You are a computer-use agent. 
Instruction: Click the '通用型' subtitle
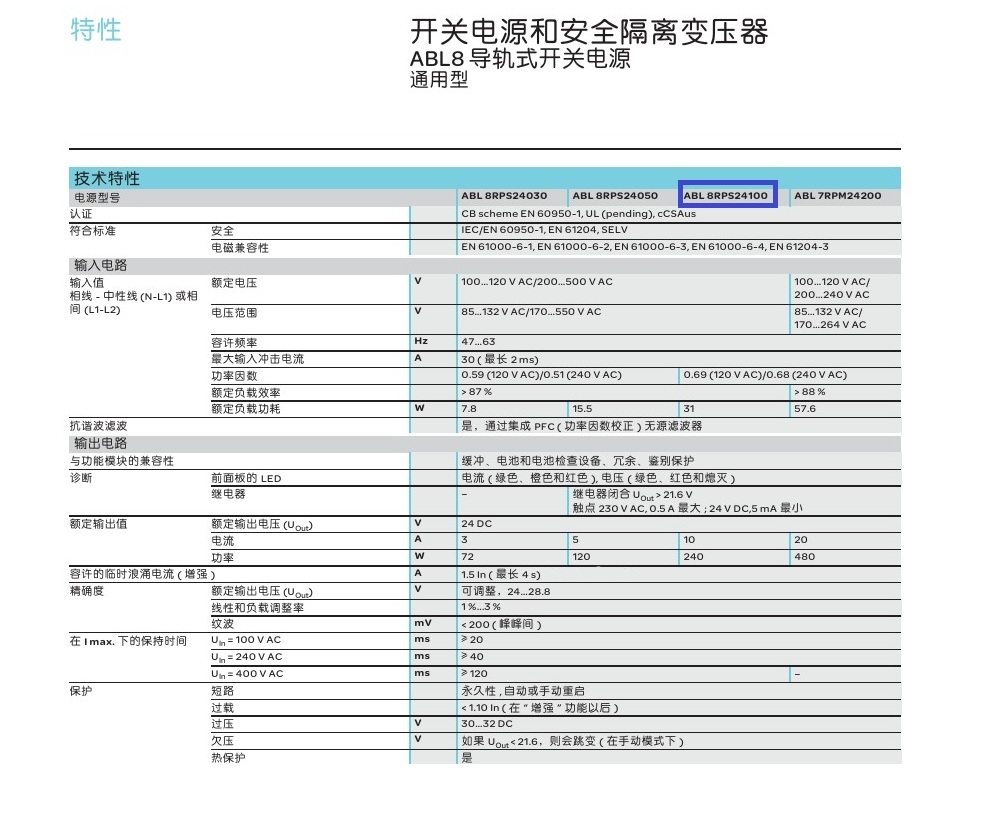[439, 80]
